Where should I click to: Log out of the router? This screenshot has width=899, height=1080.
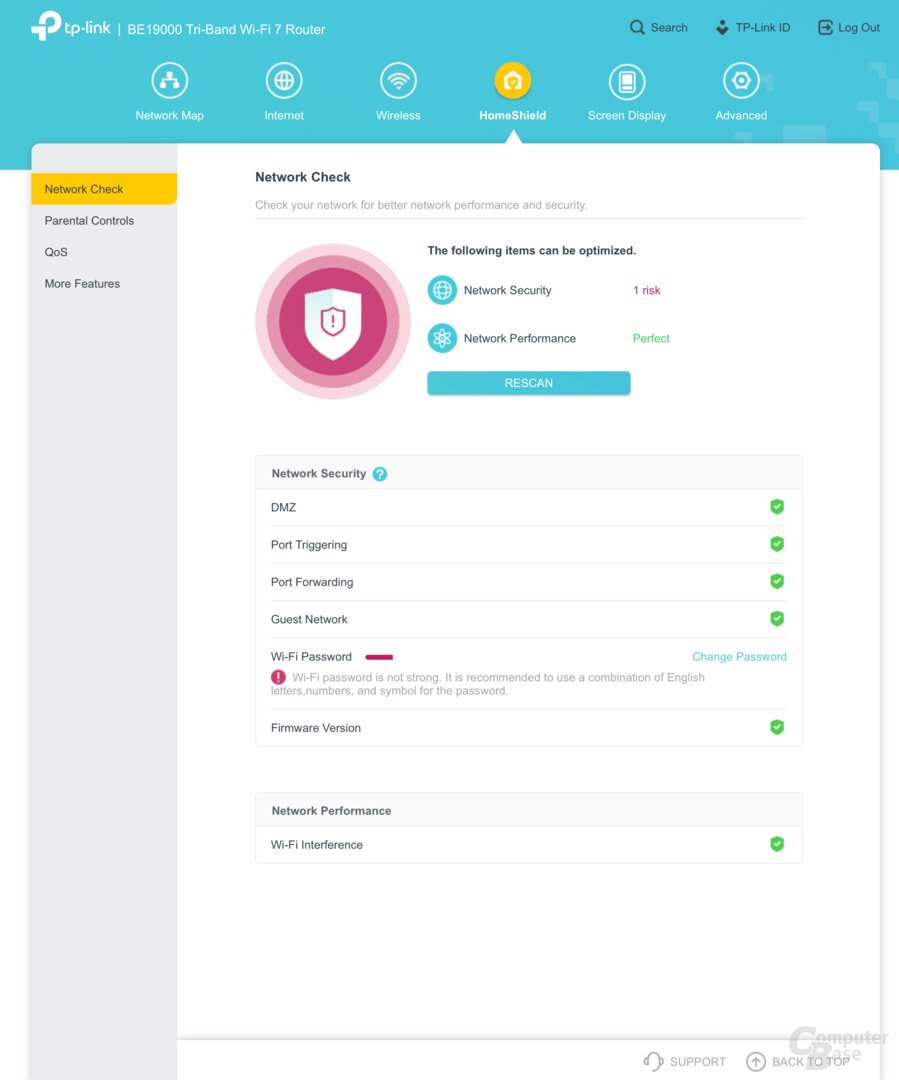click(x=849, y=28)
